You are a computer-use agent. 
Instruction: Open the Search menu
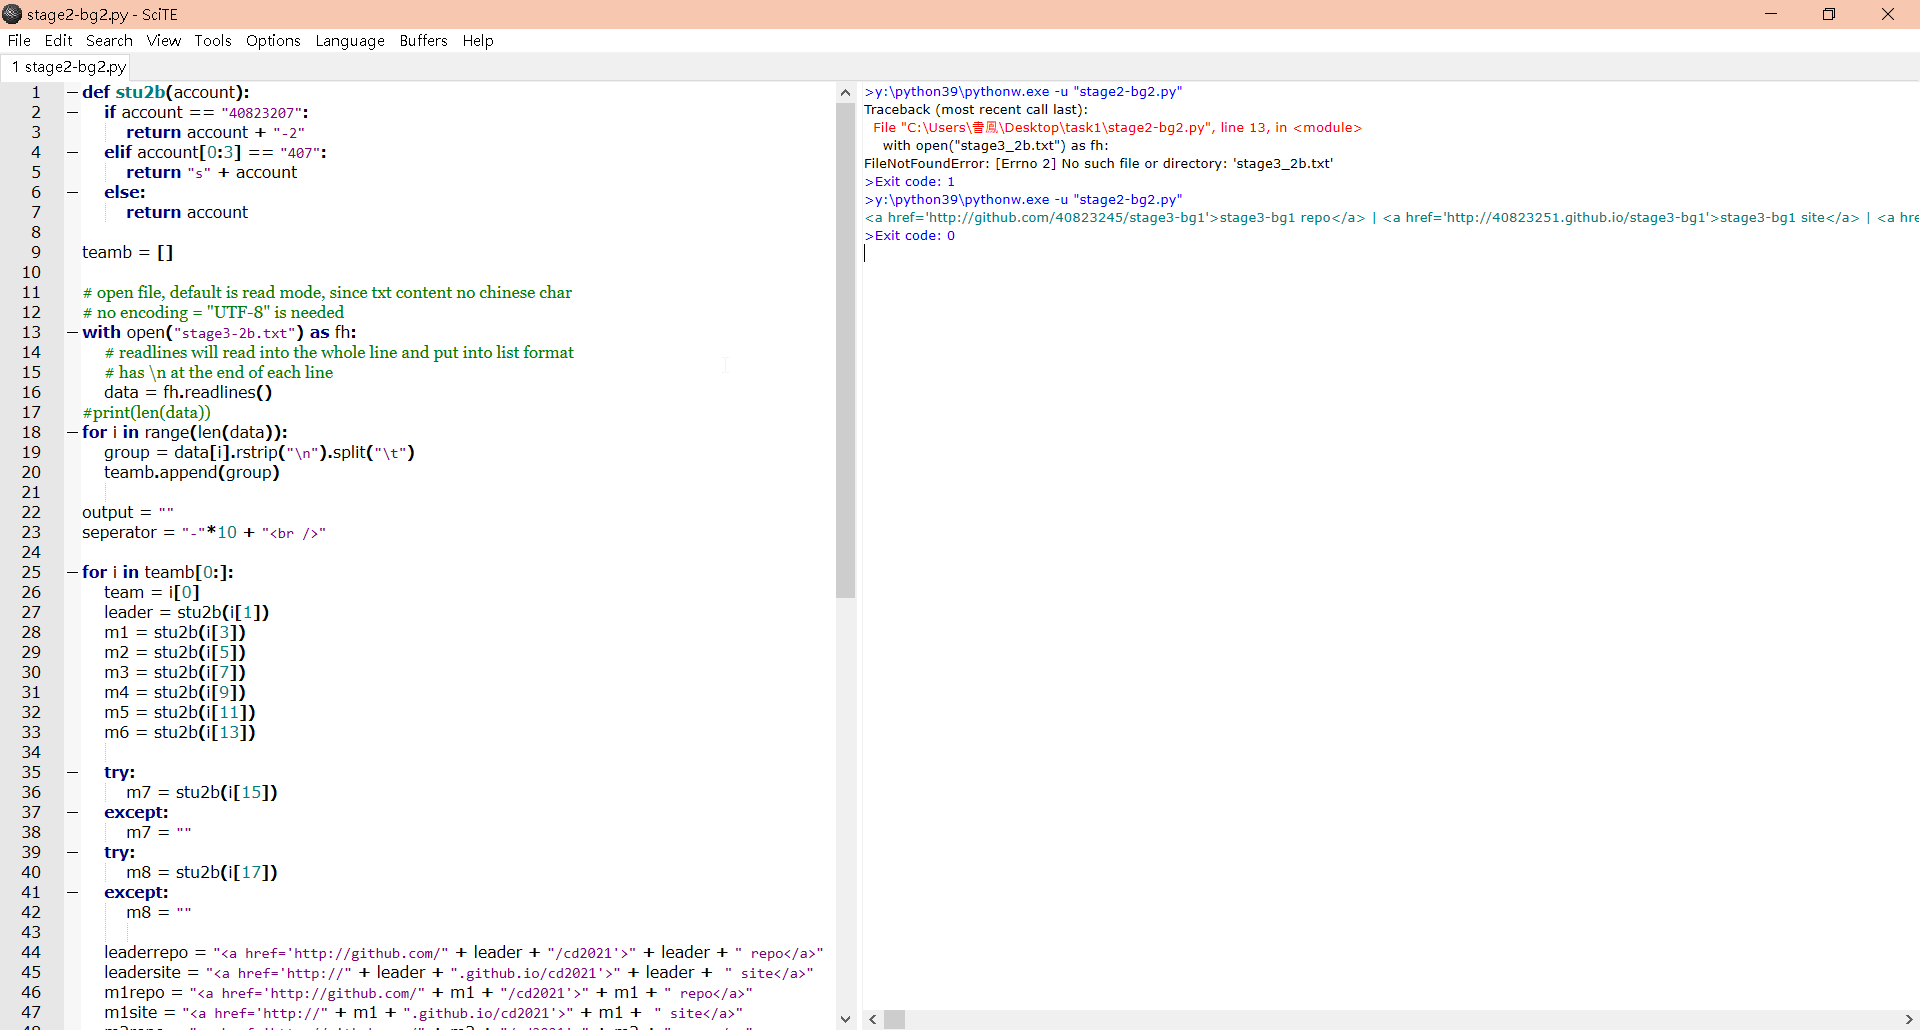tap(109, 41)
